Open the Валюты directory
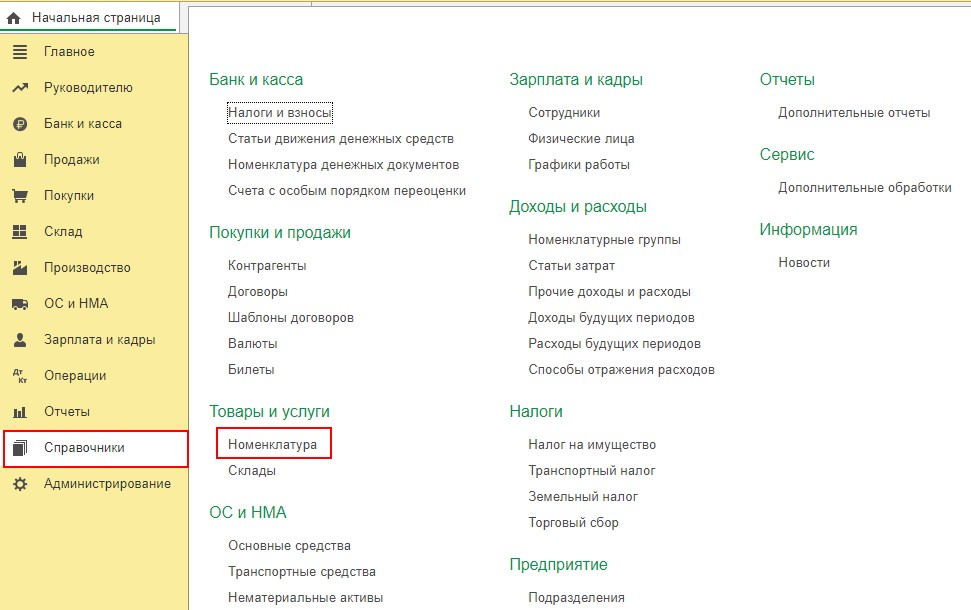The width and height of the screenshot is (971, 610). coord(253,344)
